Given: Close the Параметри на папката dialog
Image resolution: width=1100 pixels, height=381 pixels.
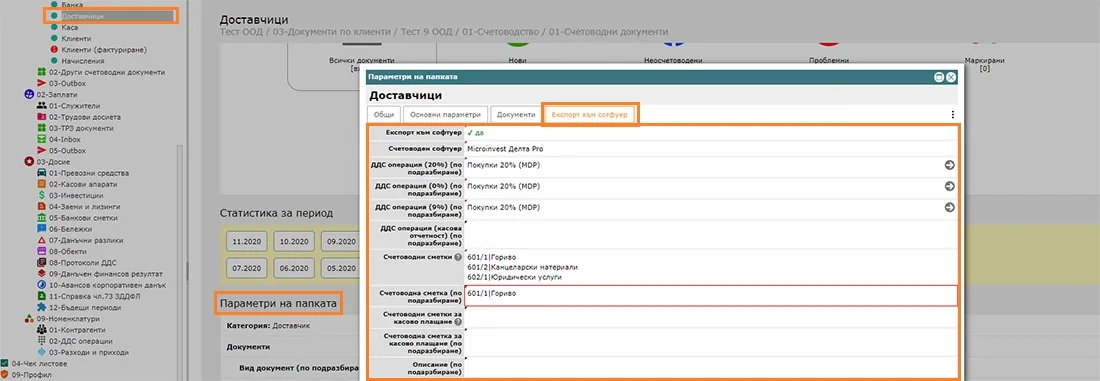Looking at the screenshot, I should point(951,77).
